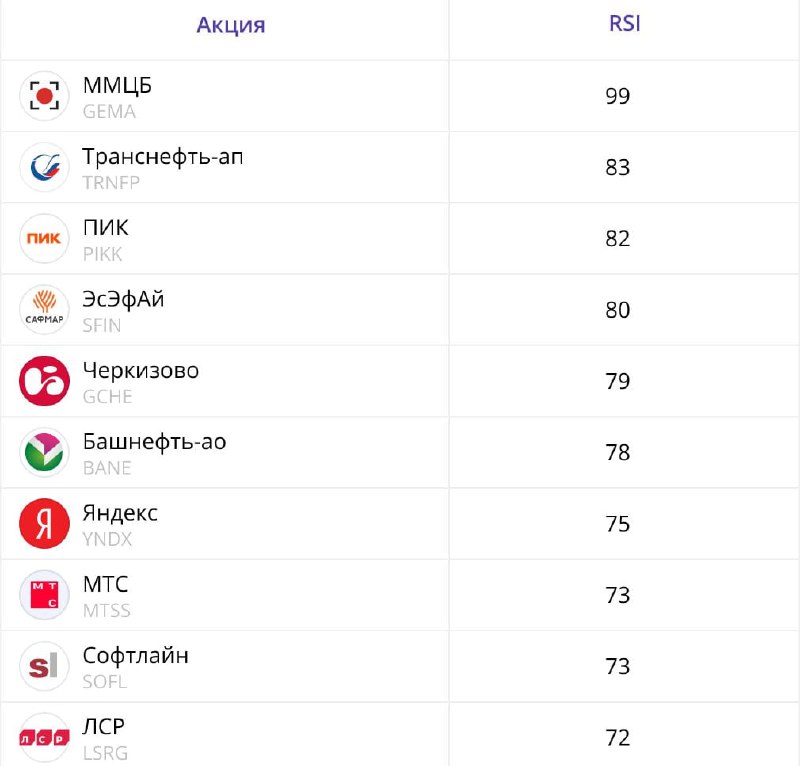Open the red Черкизово logo
The height and width of the screenshot is (766, 800).
(44, 381)
